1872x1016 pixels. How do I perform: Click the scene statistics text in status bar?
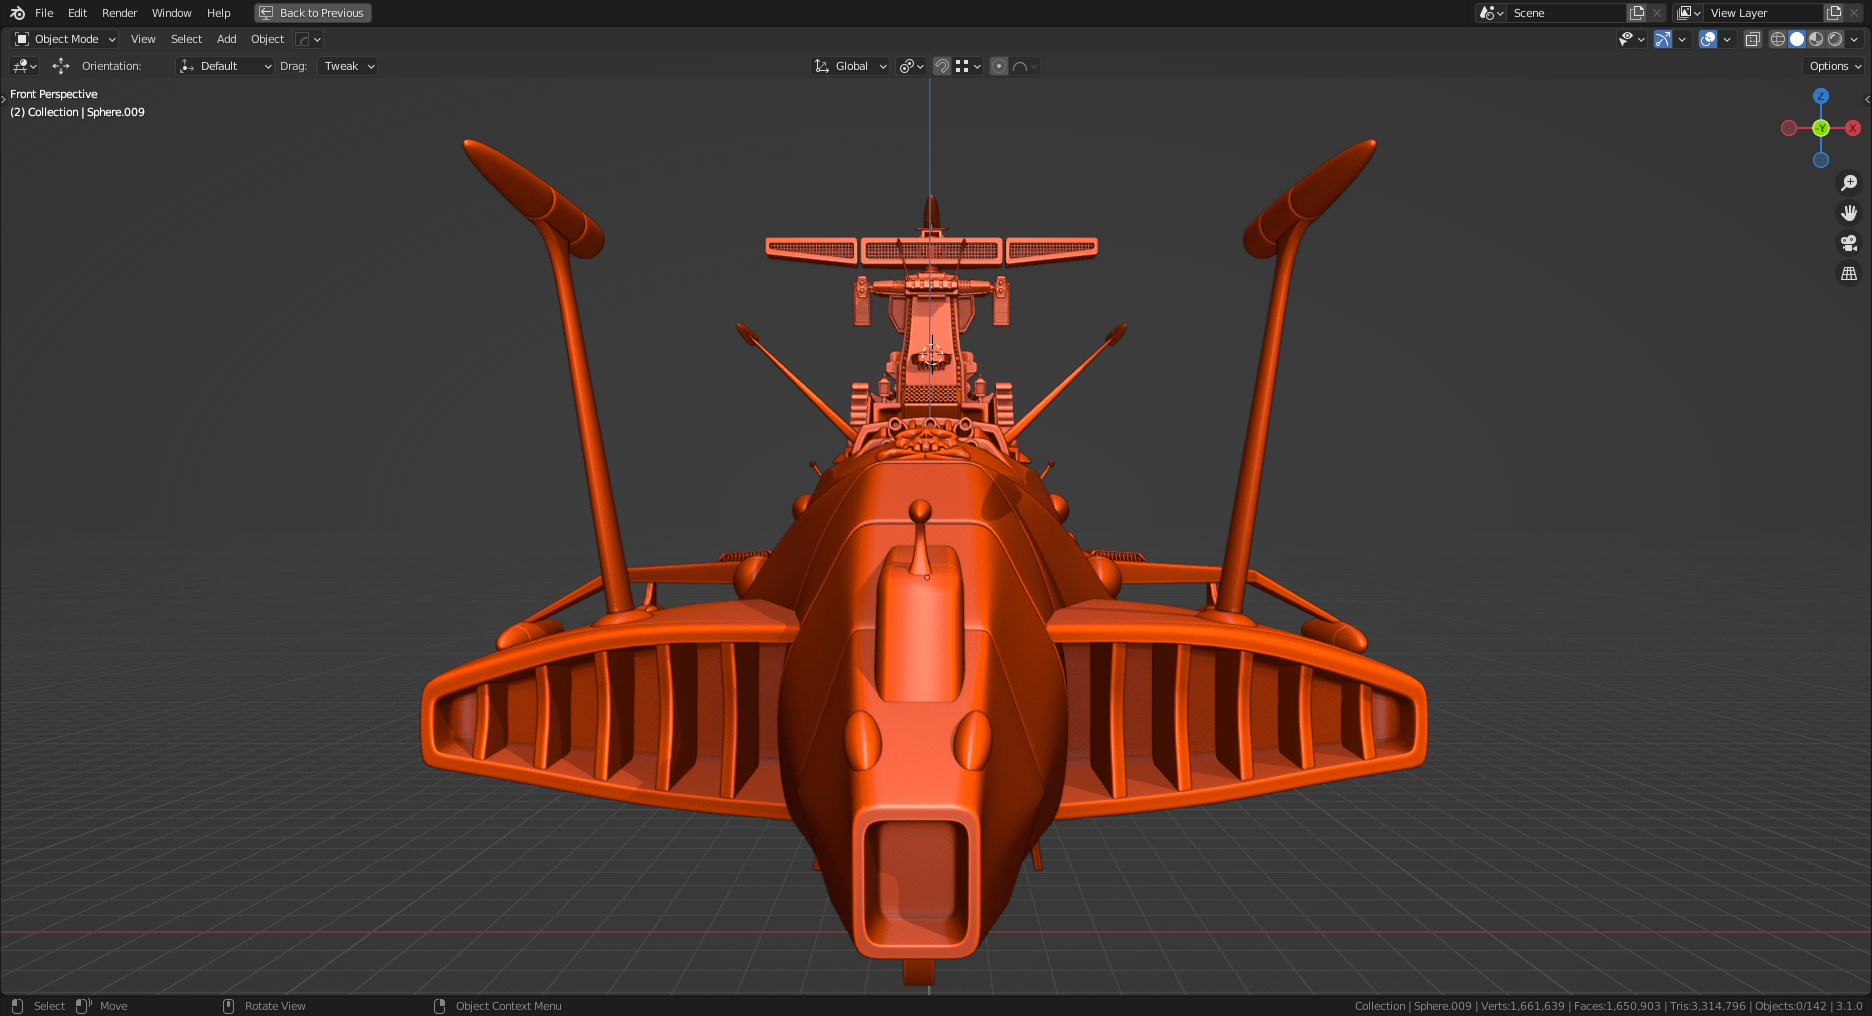tap(1608, 1006)
